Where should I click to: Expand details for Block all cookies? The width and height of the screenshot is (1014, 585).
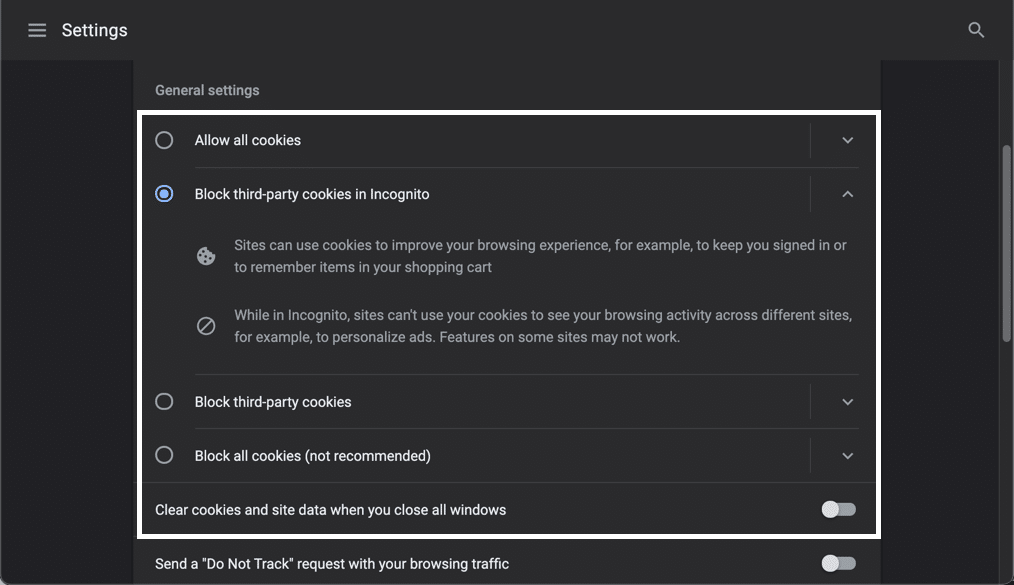pos(847,455)
